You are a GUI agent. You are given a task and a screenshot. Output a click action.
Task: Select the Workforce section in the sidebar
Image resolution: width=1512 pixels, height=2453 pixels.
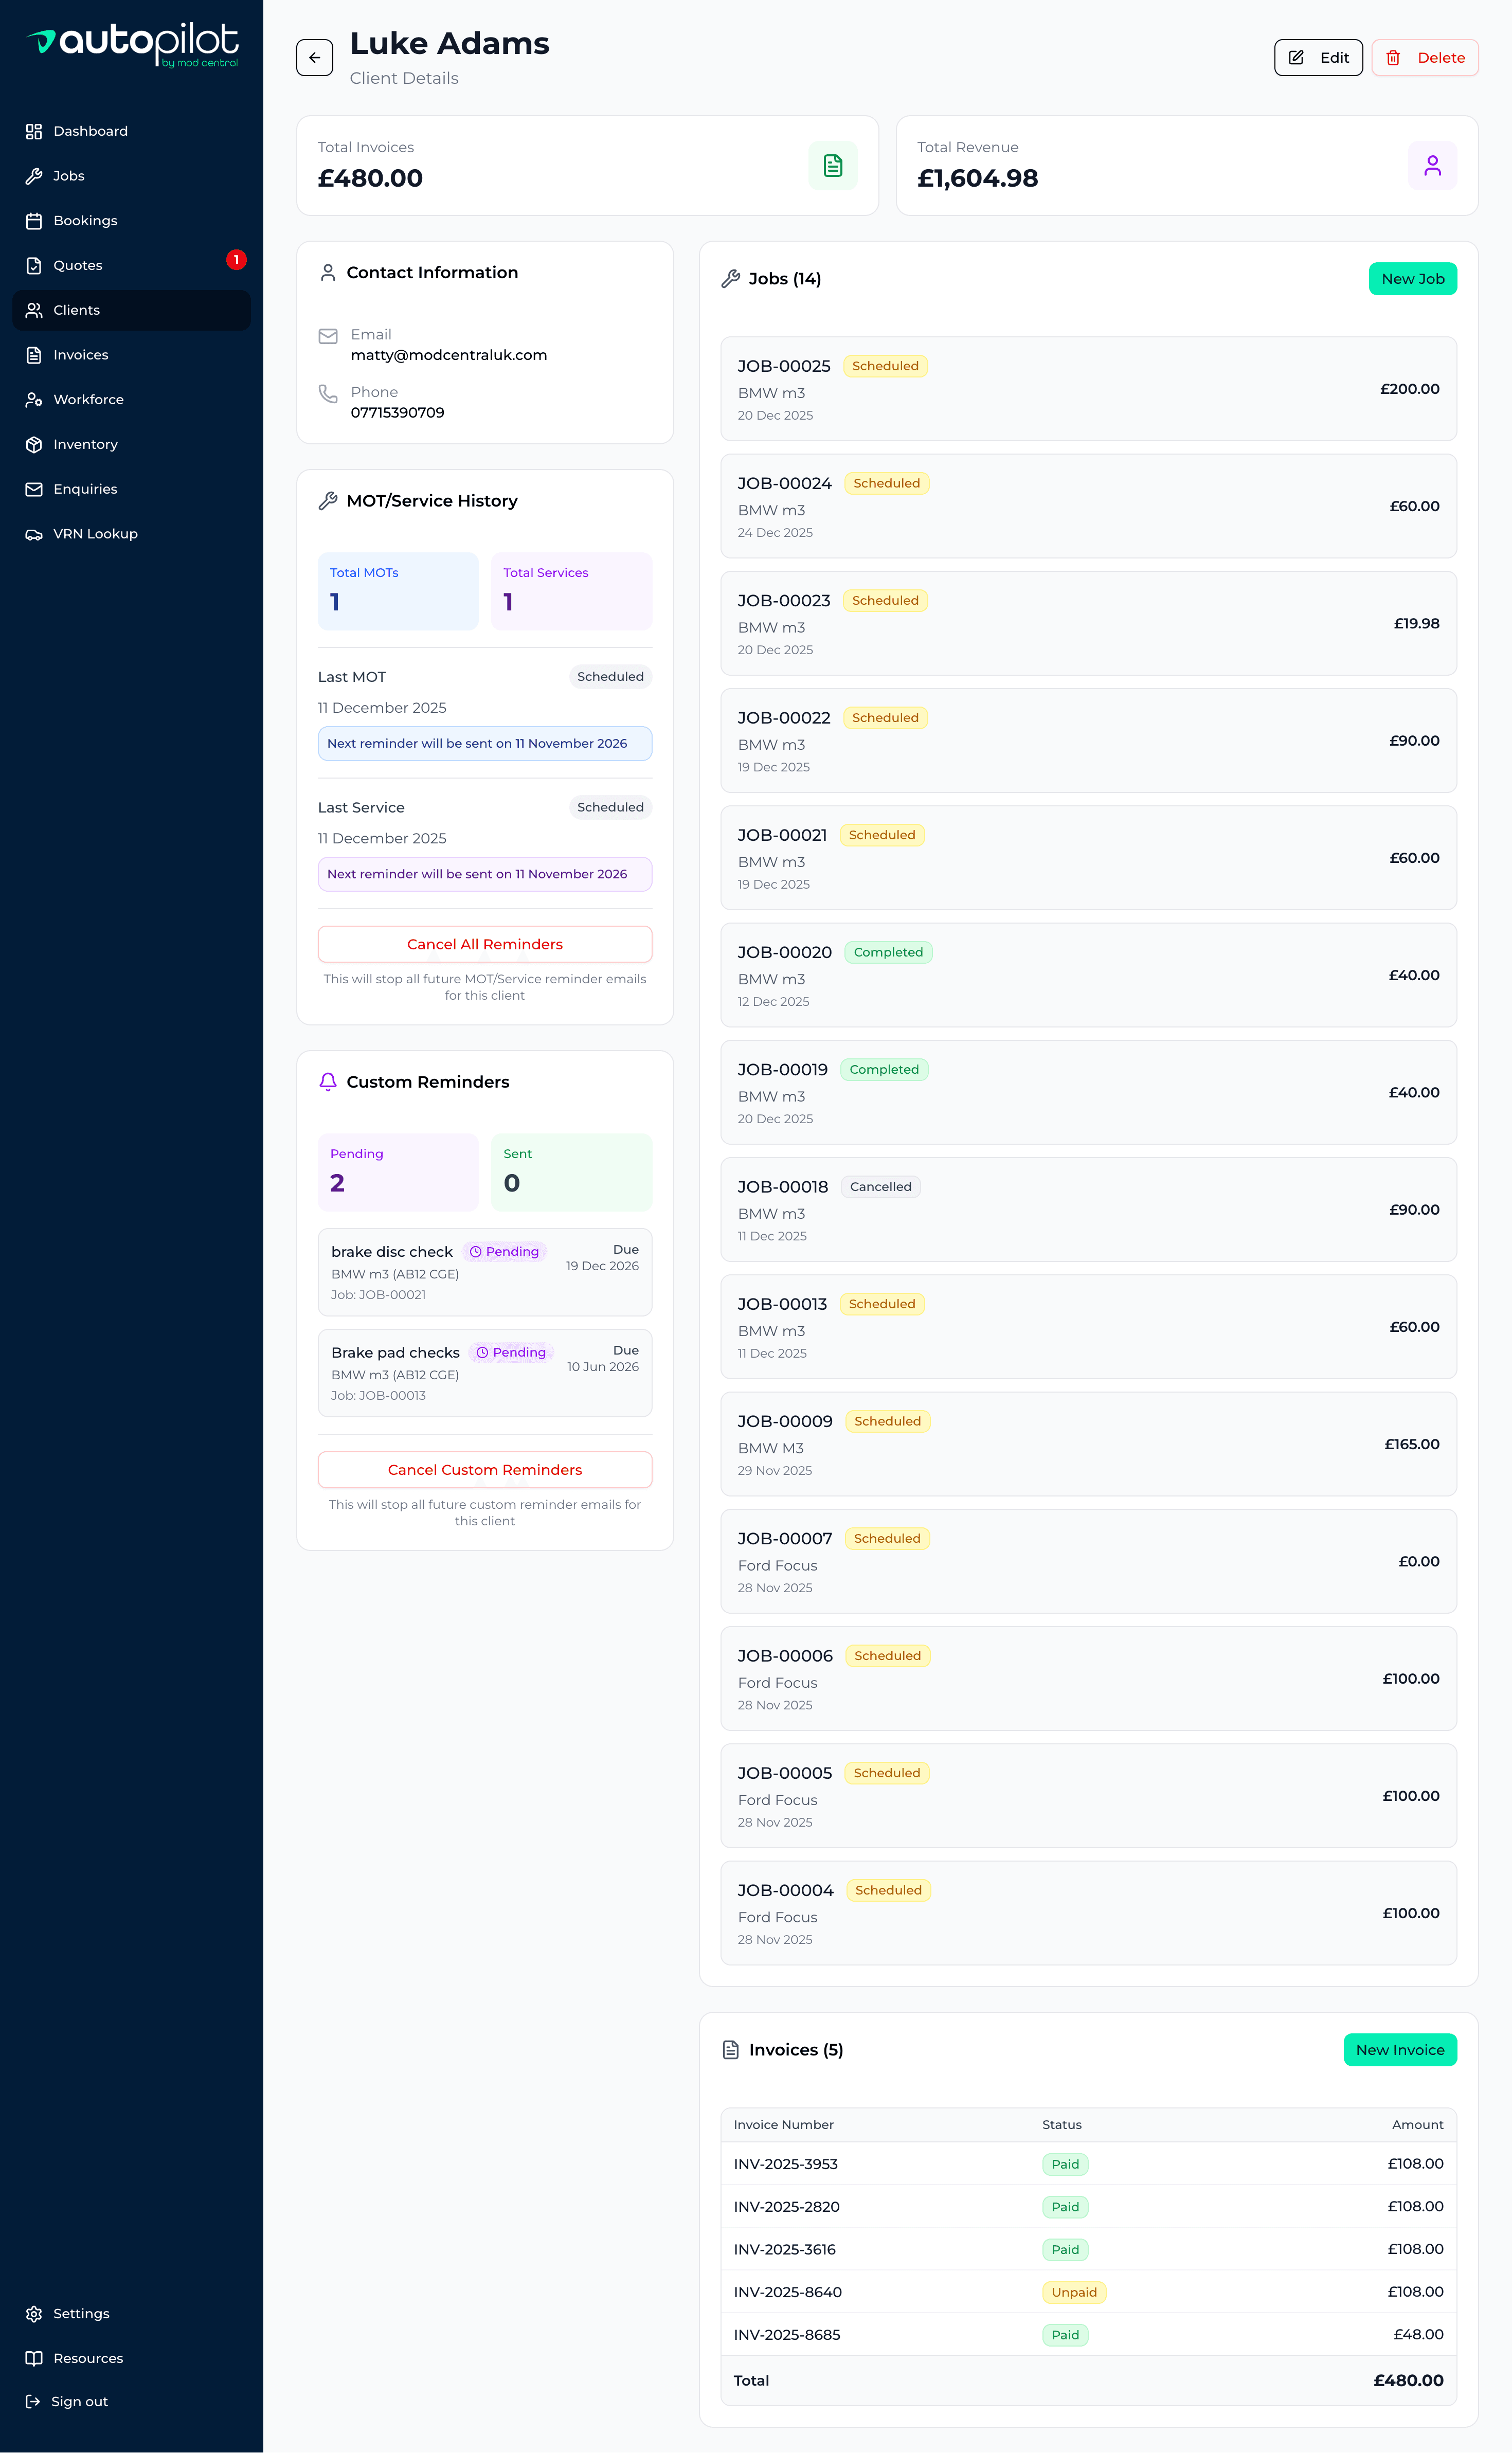pyautogui.click(x=88, y=399)
